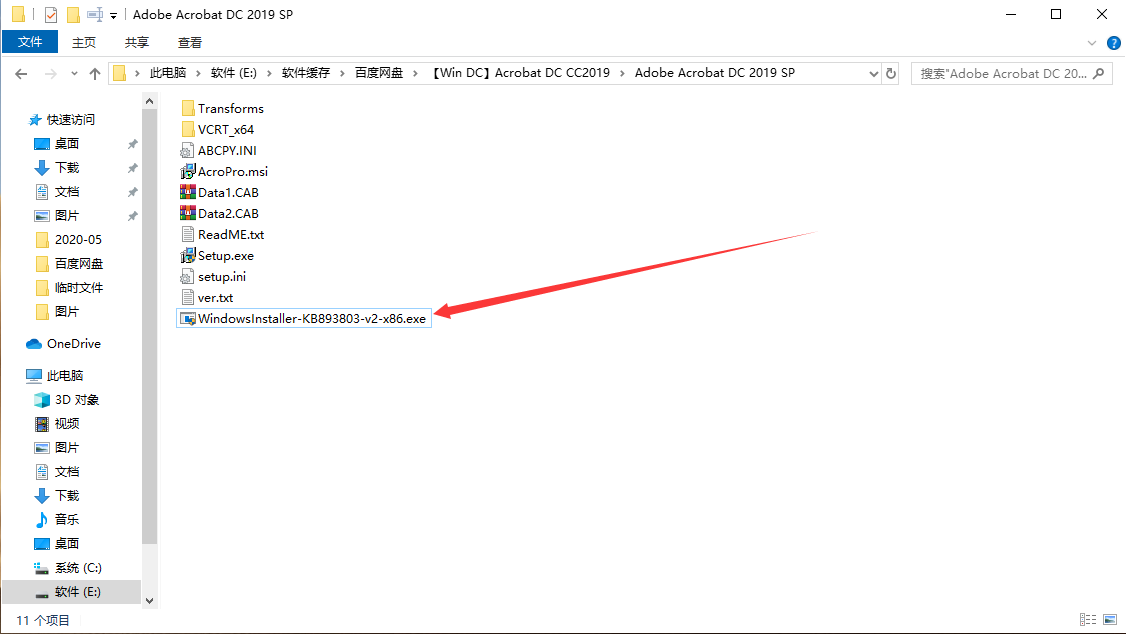This screenshot has height=634, width=1126.
Task: Click sidebar scrollbar down arrow
Action: pos(149,601)
